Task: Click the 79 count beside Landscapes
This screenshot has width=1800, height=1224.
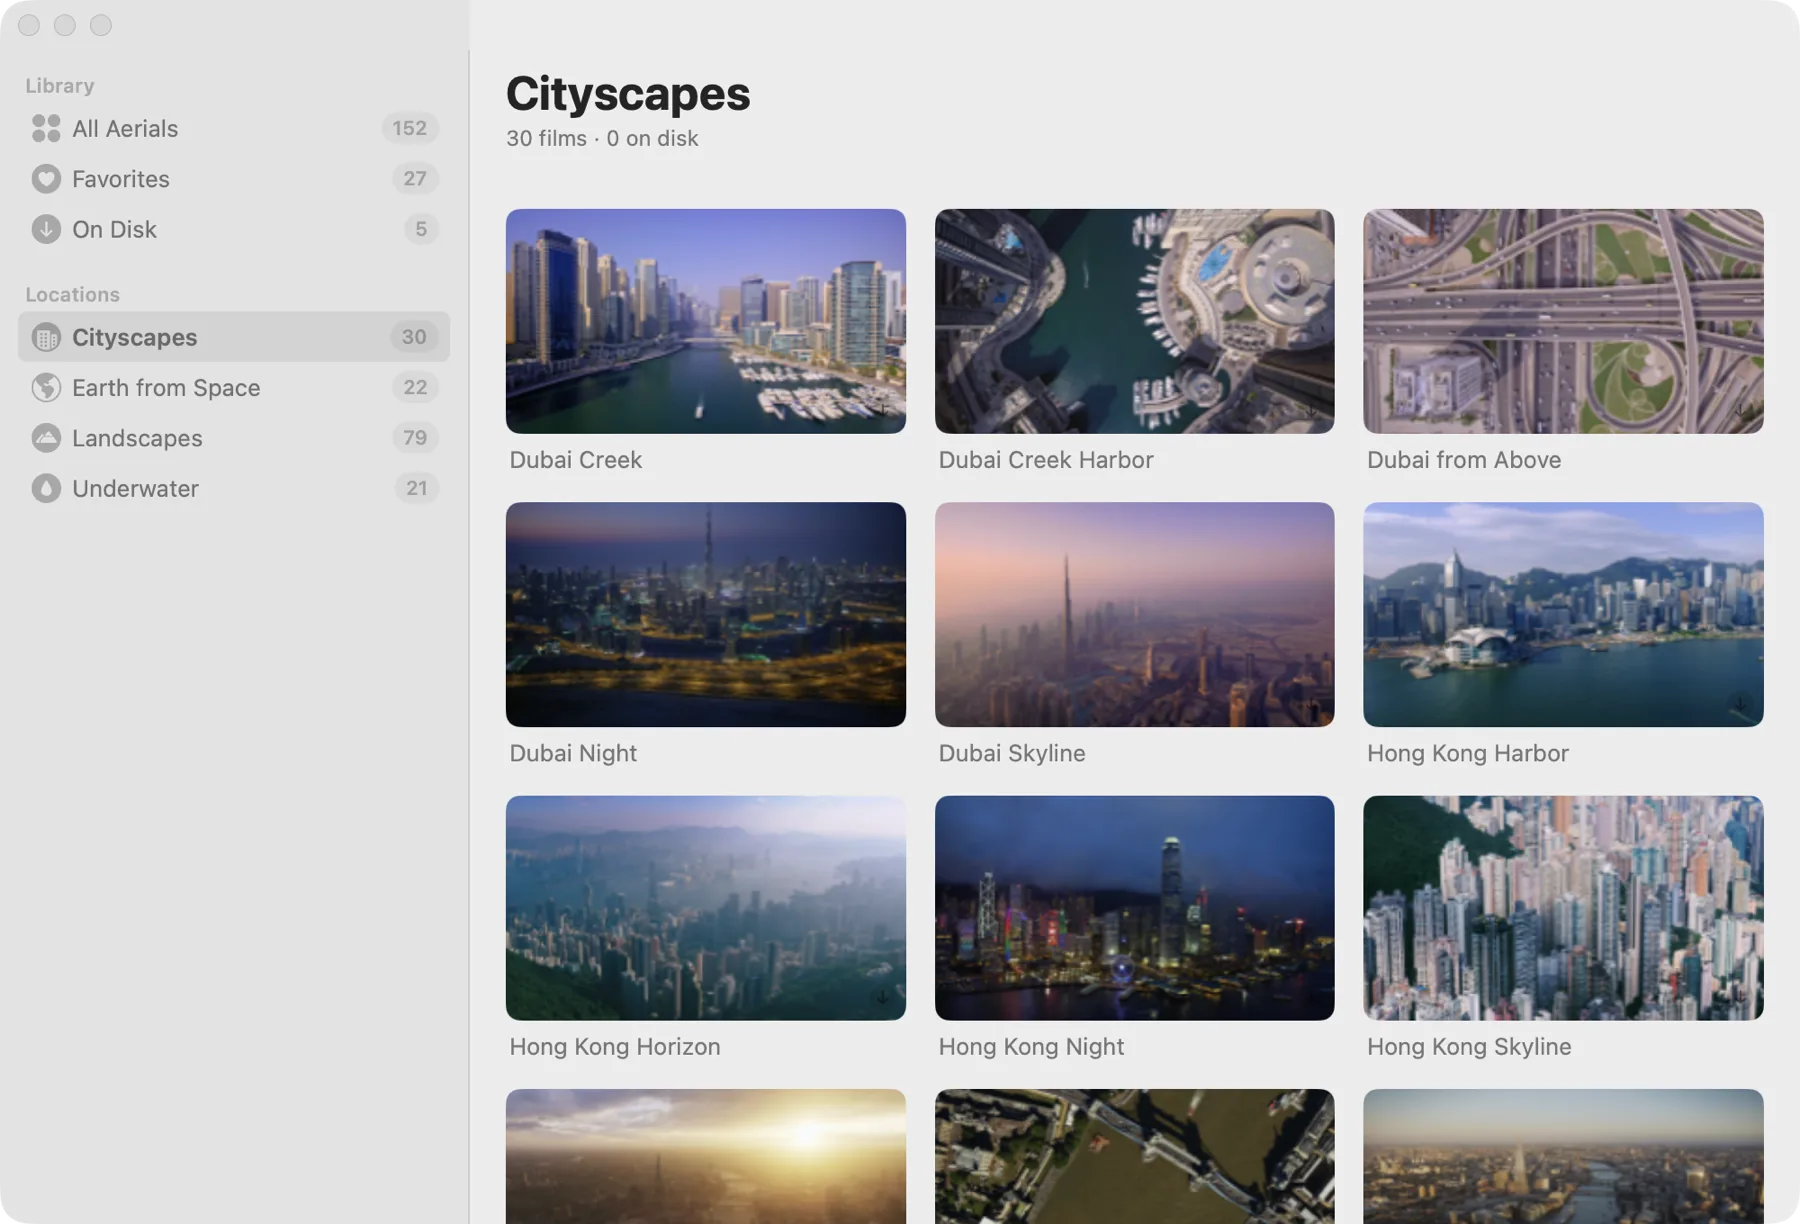Action: click(x=415, y=438)
